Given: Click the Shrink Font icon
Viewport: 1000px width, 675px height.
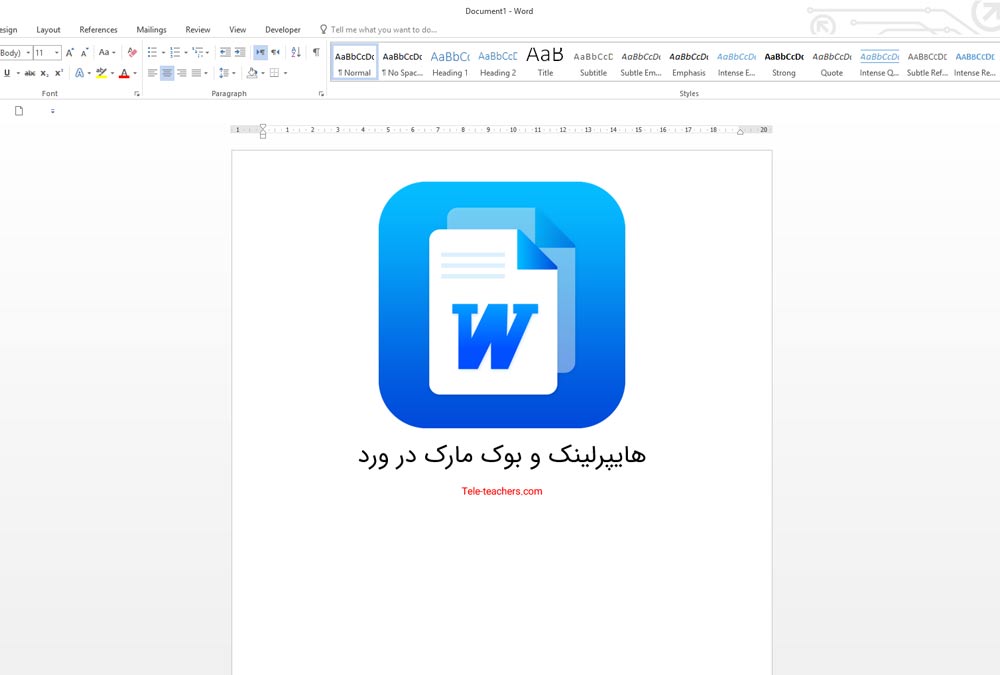Looking at the screenshot, I should tap(84, 52).
